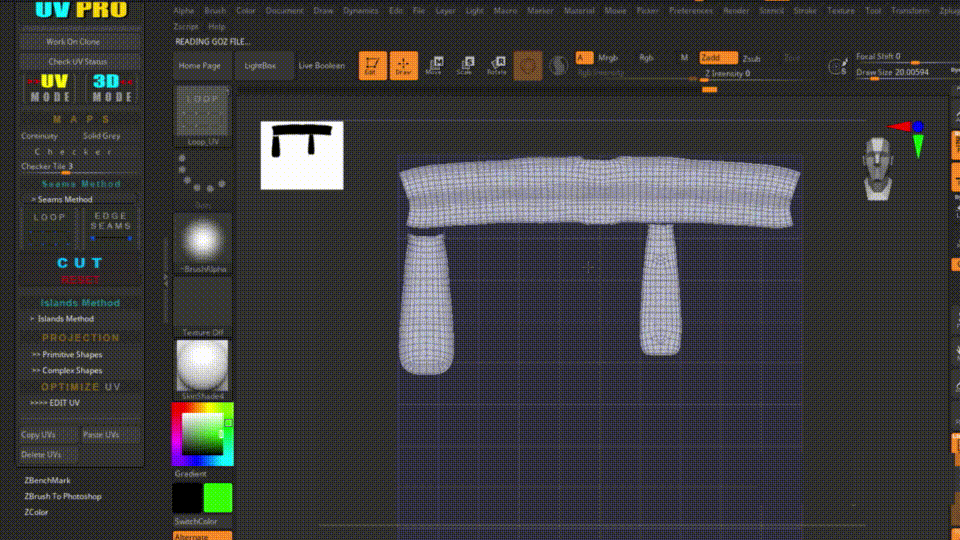
Task: Open the Texture menu
Action: click(x=841, y=11)
